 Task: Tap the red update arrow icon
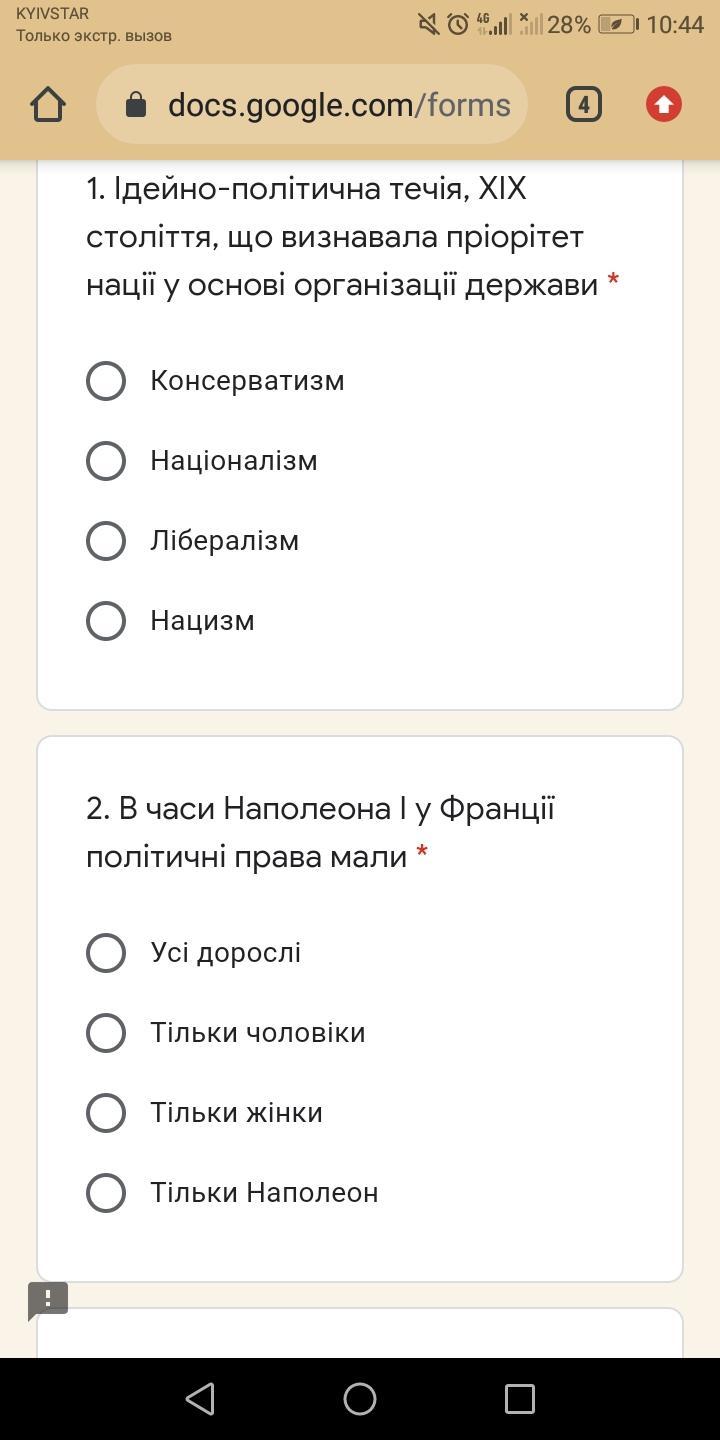click(663, 104)
